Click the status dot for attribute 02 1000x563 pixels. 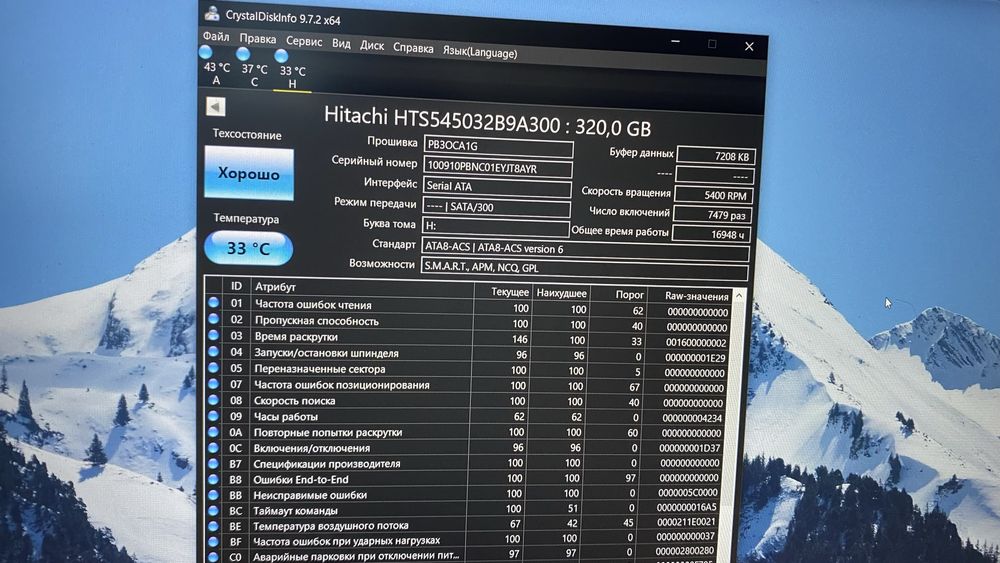tap(213, 318)
